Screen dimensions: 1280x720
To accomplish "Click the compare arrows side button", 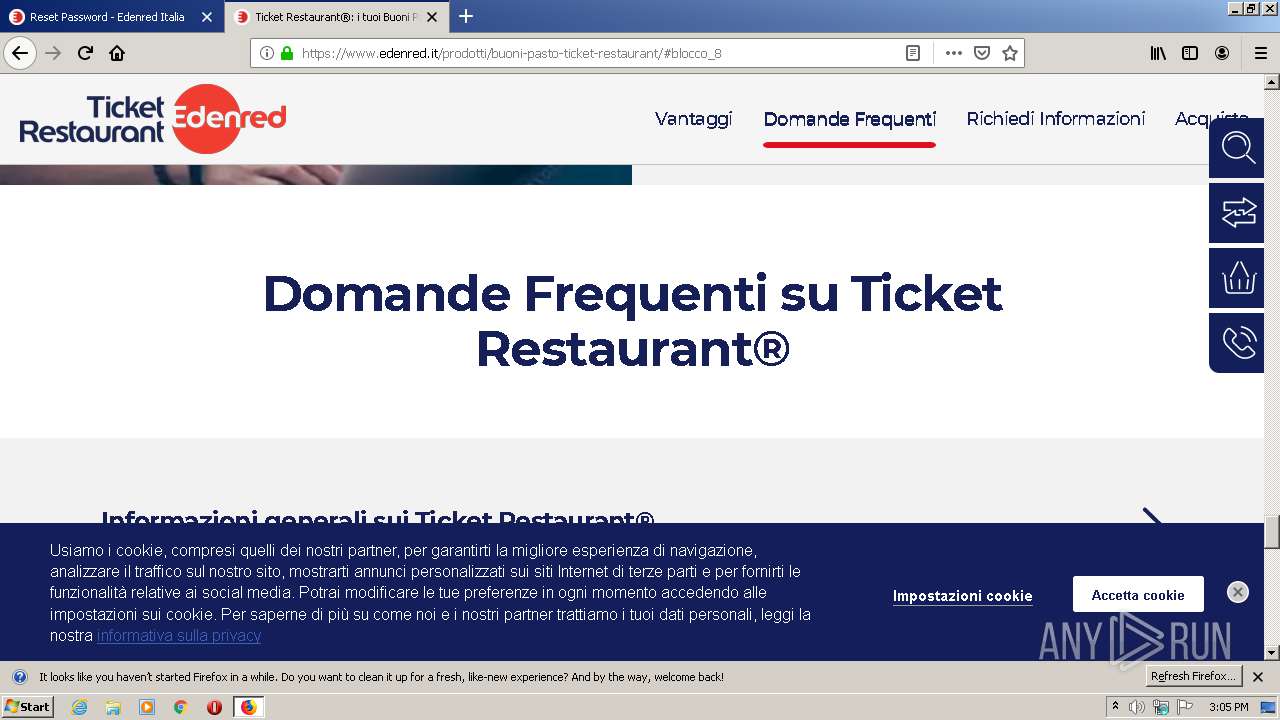I will pos(1237,213).
